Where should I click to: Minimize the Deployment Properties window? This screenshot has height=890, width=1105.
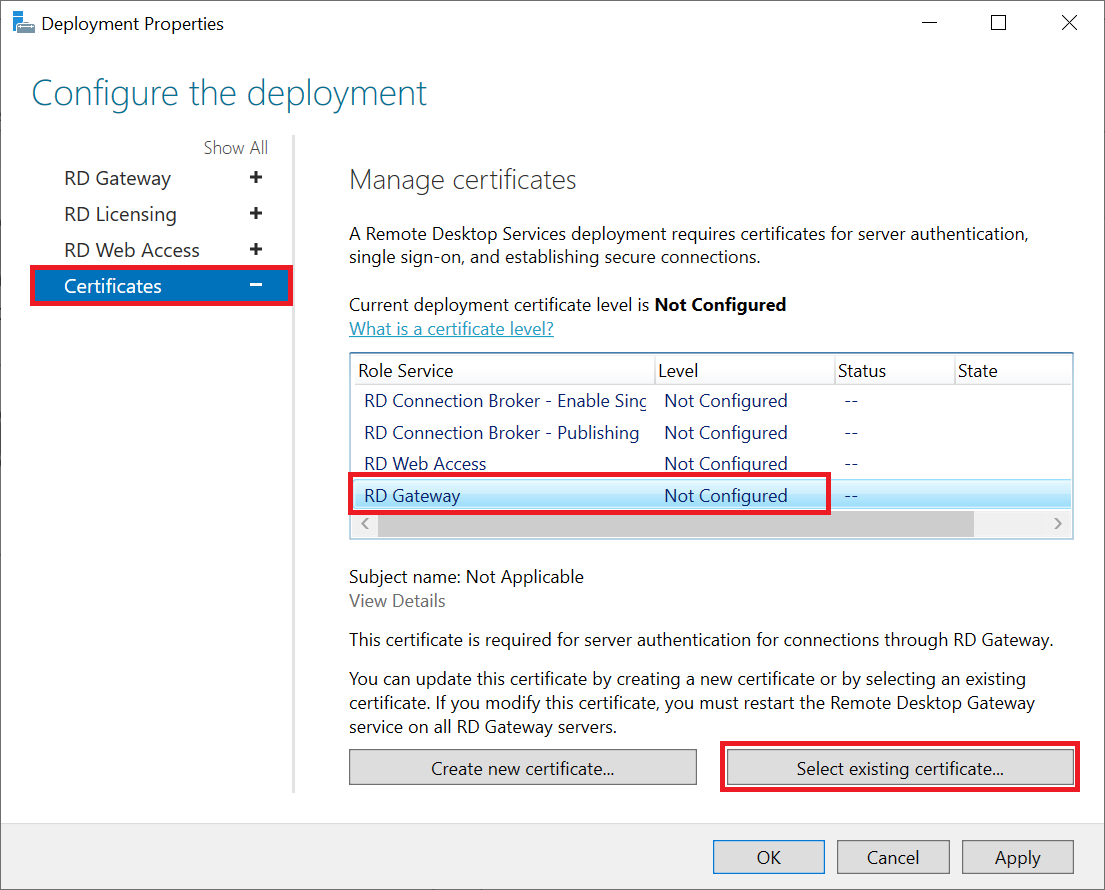[930, 23]
